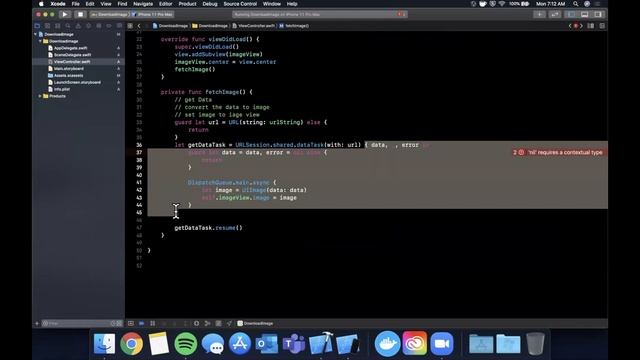Open the Navigate menu
Screen dimensions: 640x360
(143, 4)
